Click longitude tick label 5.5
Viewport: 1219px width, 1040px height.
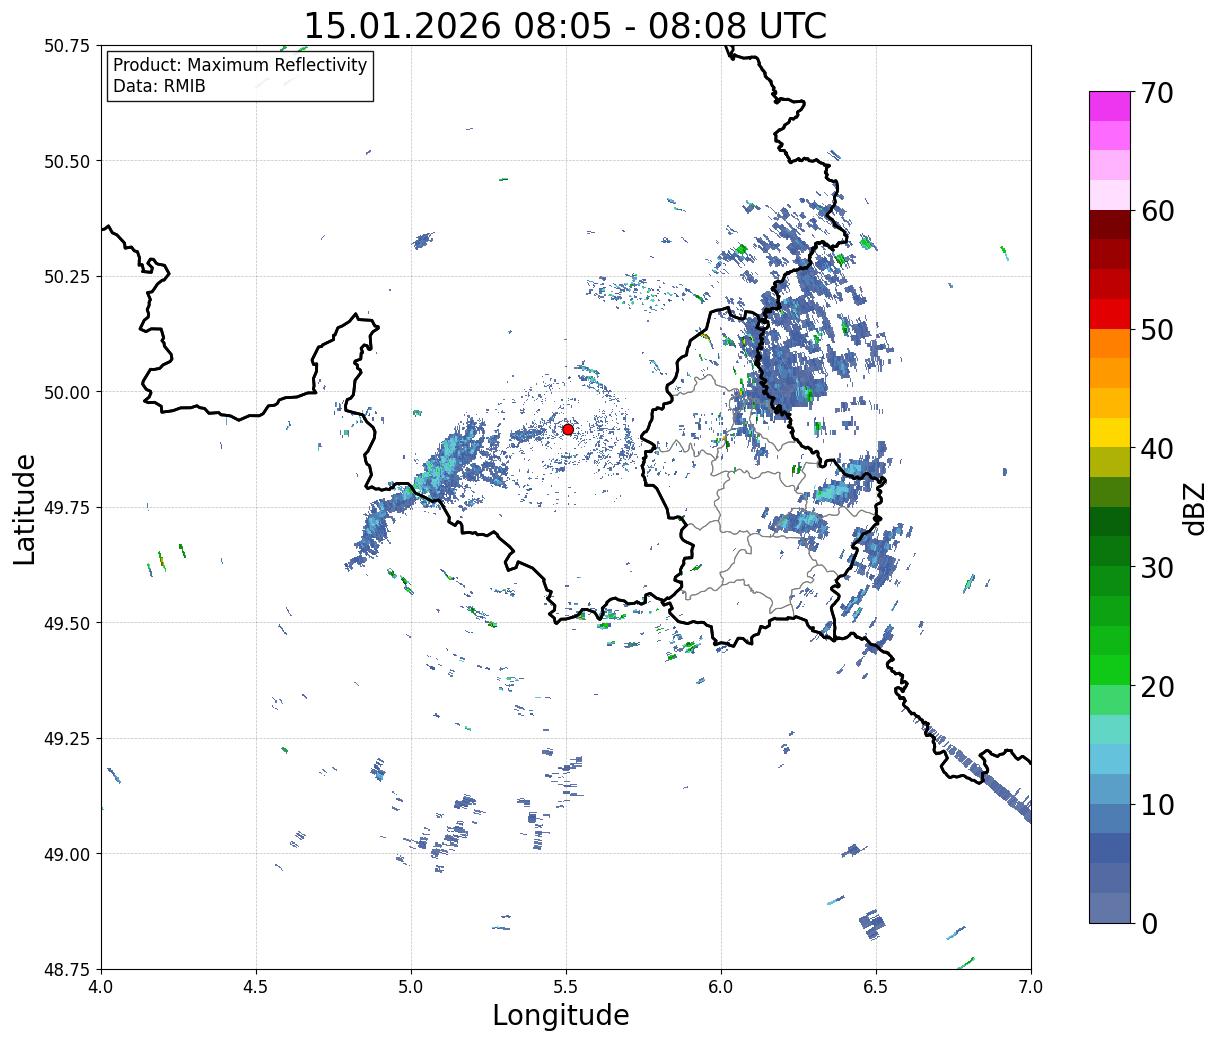coord(566,986)
